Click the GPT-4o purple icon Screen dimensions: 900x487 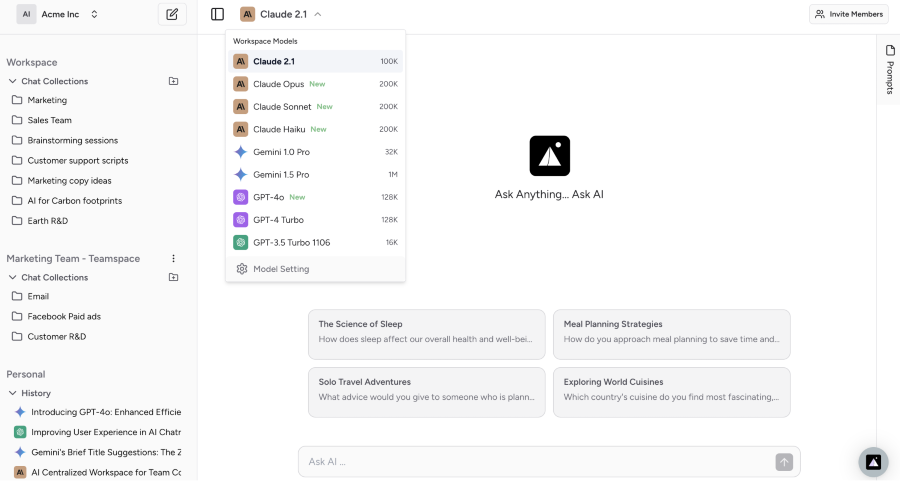(240, 197)
